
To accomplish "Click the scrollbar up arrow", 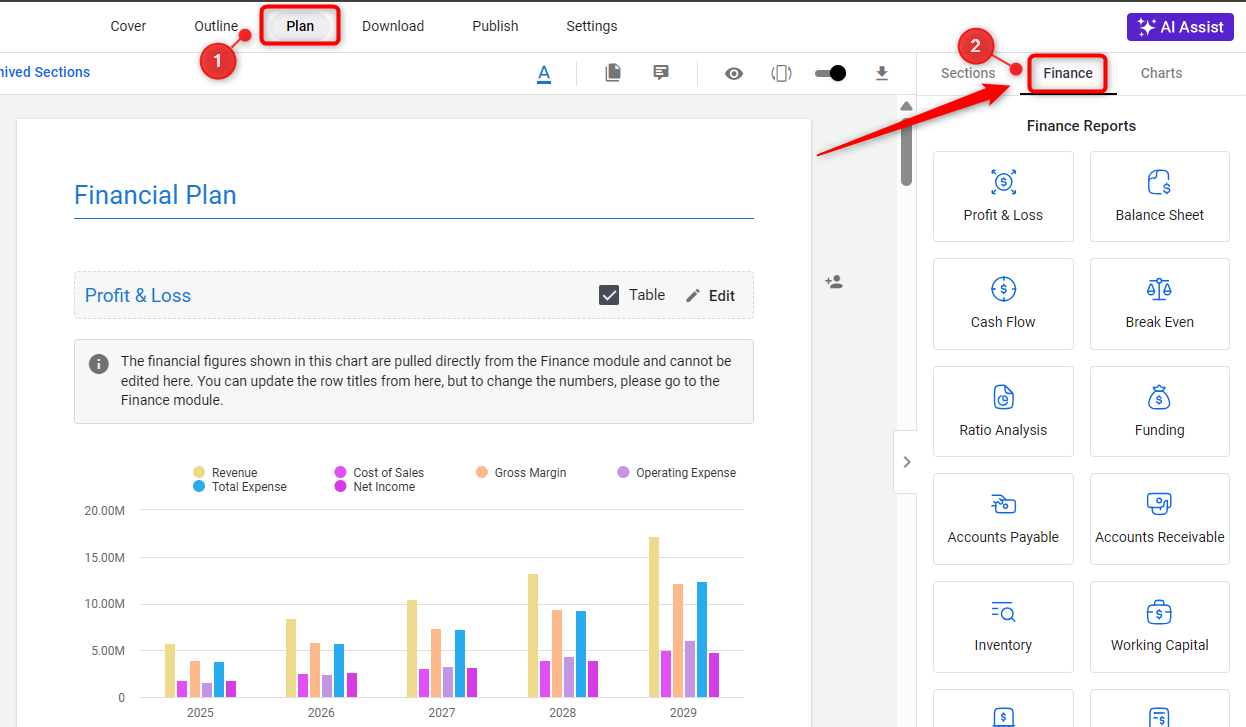I will (906, 106).
